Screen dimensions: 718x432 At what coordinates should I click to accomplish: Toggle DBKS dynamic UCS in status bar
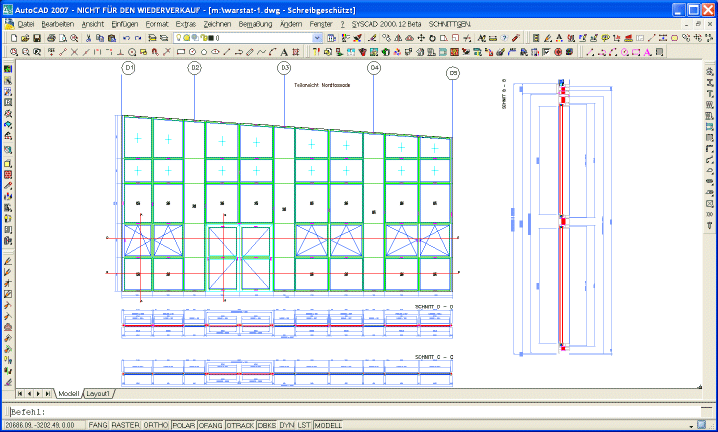click(x=267, y=425)
